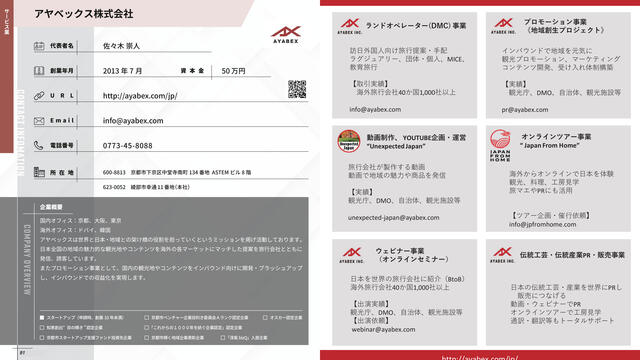The image size is (640, 360).
Task: Check the オスカー認定企業 checkbox
Action: coord(265,317)
